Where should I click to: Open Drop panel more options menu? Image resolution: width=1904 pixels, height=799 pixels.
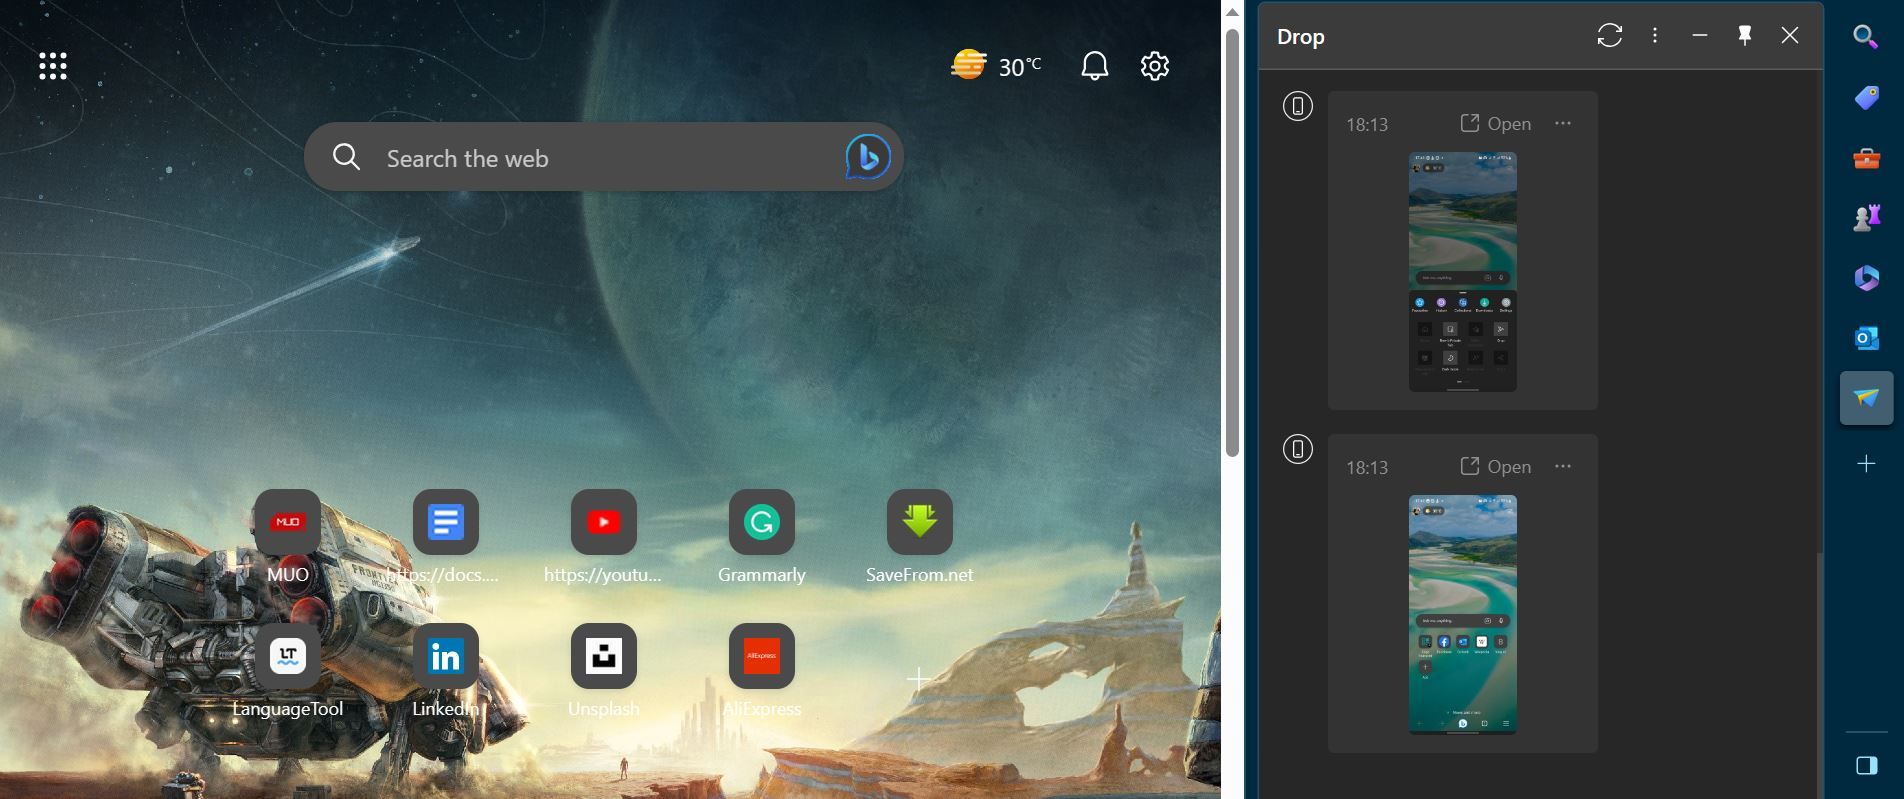pyautogui.click(x=1655, y=36)
